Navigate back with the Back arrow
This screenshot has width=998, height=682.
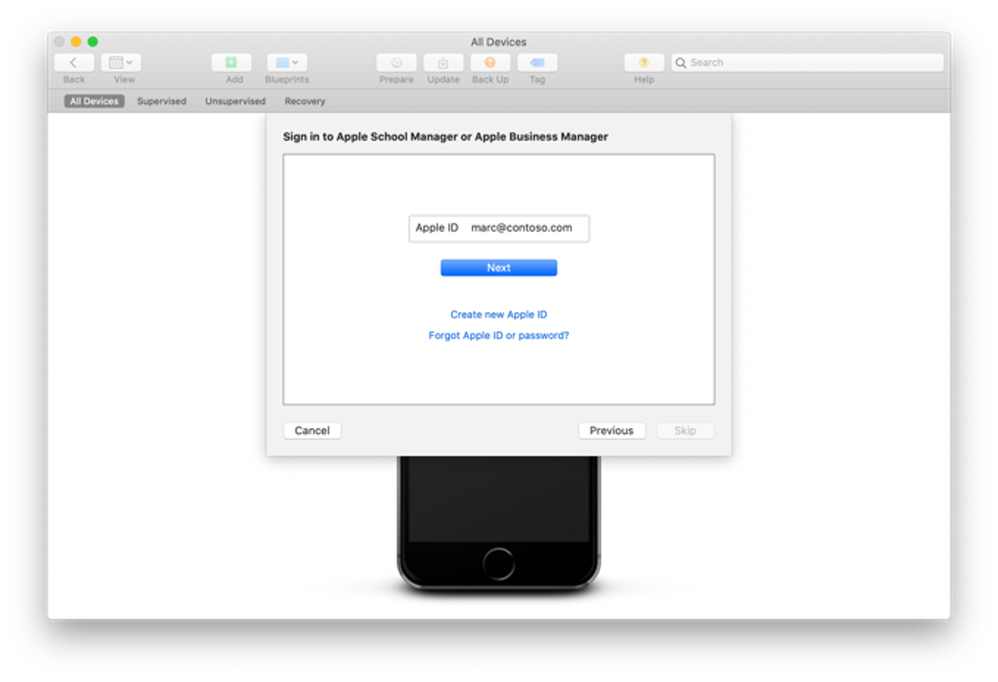[73, 62]
